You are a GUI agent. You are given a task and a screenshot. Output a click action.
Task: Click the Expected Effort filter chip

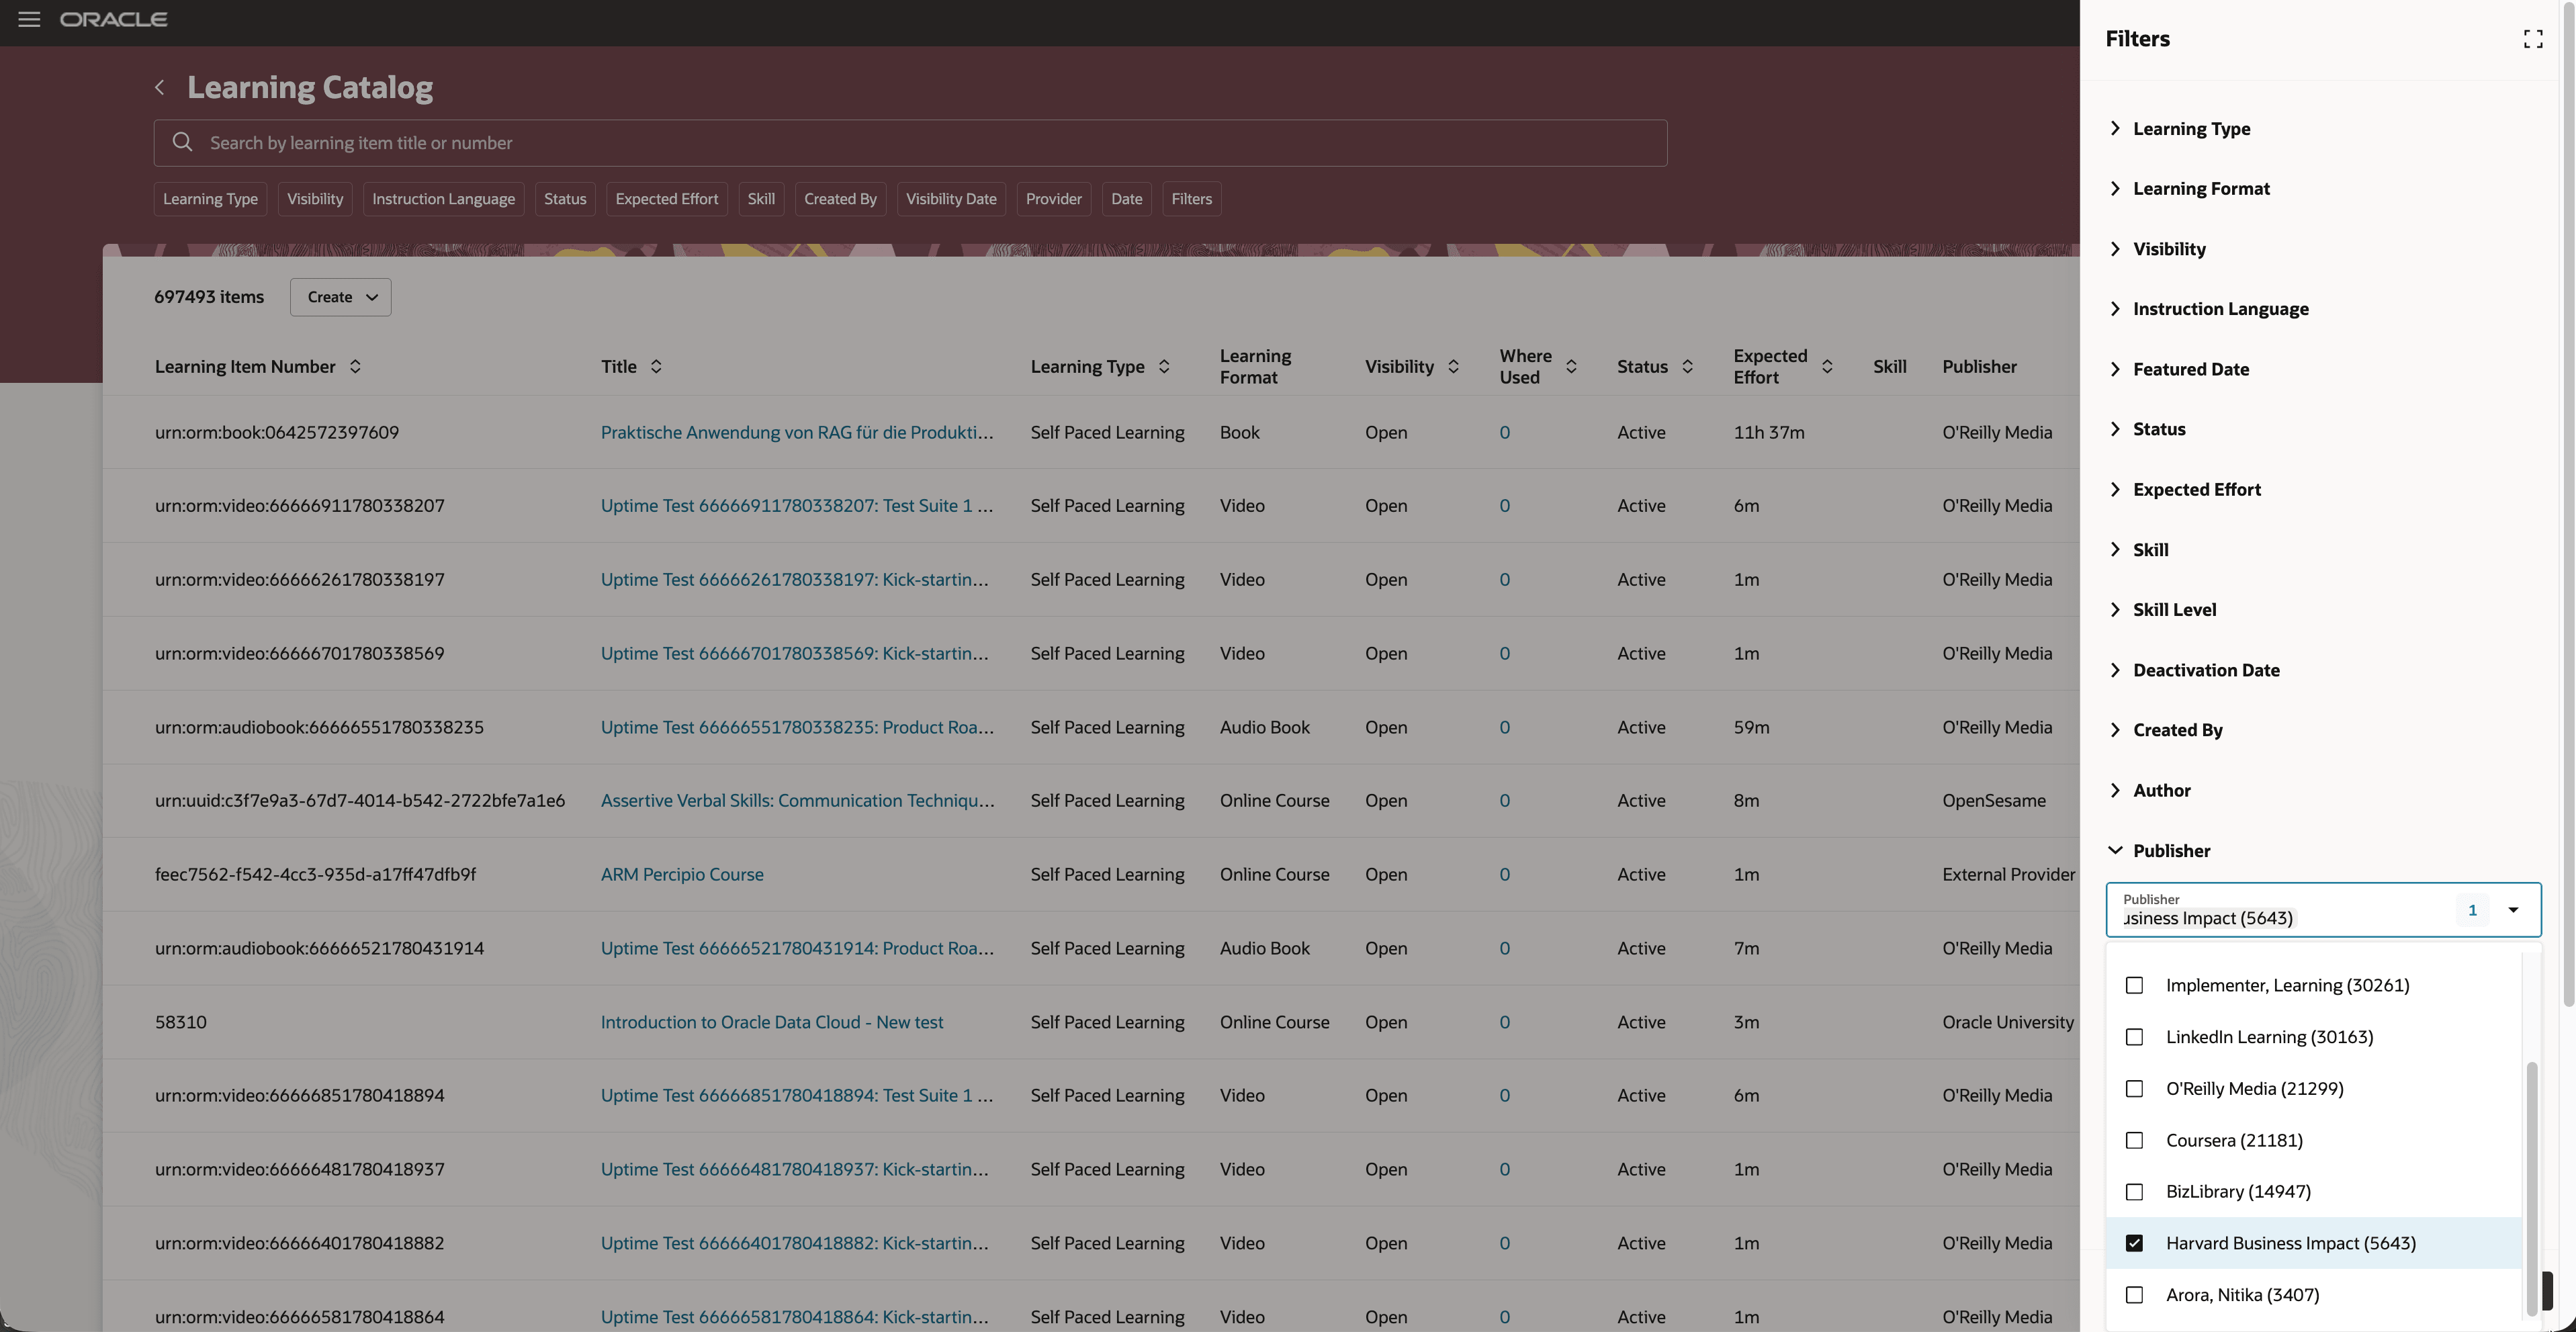tap(667, 199)
